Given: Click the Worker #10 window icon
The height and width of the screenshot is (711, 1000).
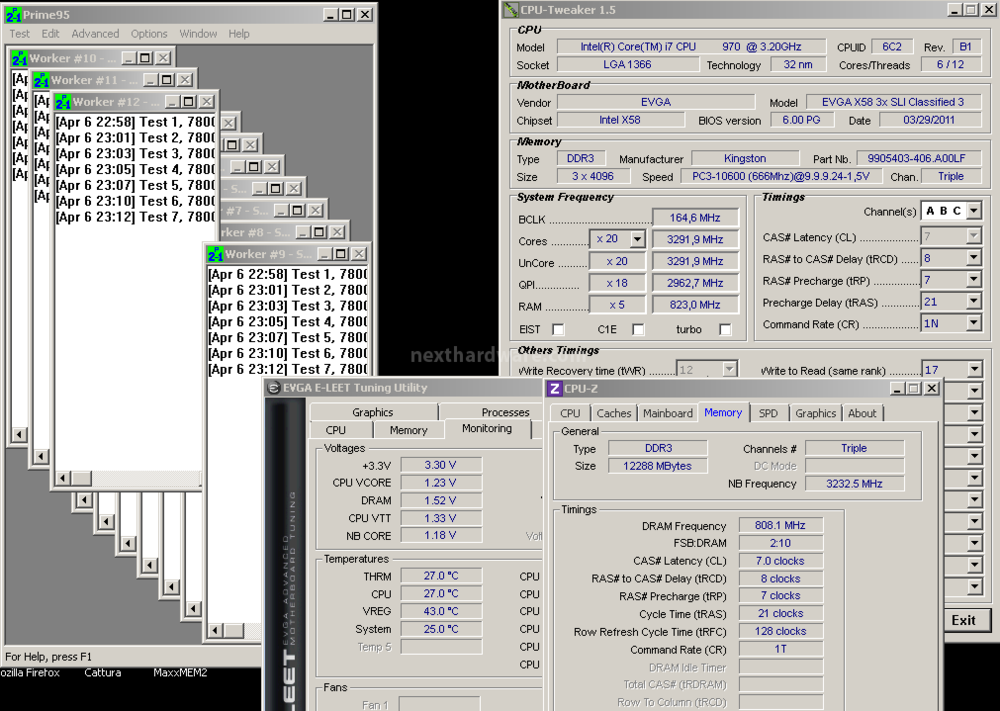Looking at the screenshot, I should pos(19,58).
